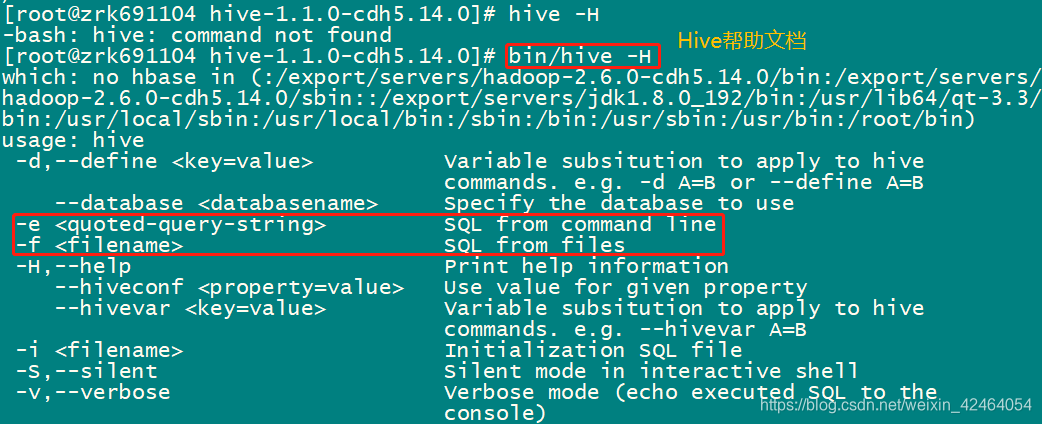Screen dimensions: 1042x424
Task: Click the 'Initialization SQL file' description
Action: pos(593,350)
